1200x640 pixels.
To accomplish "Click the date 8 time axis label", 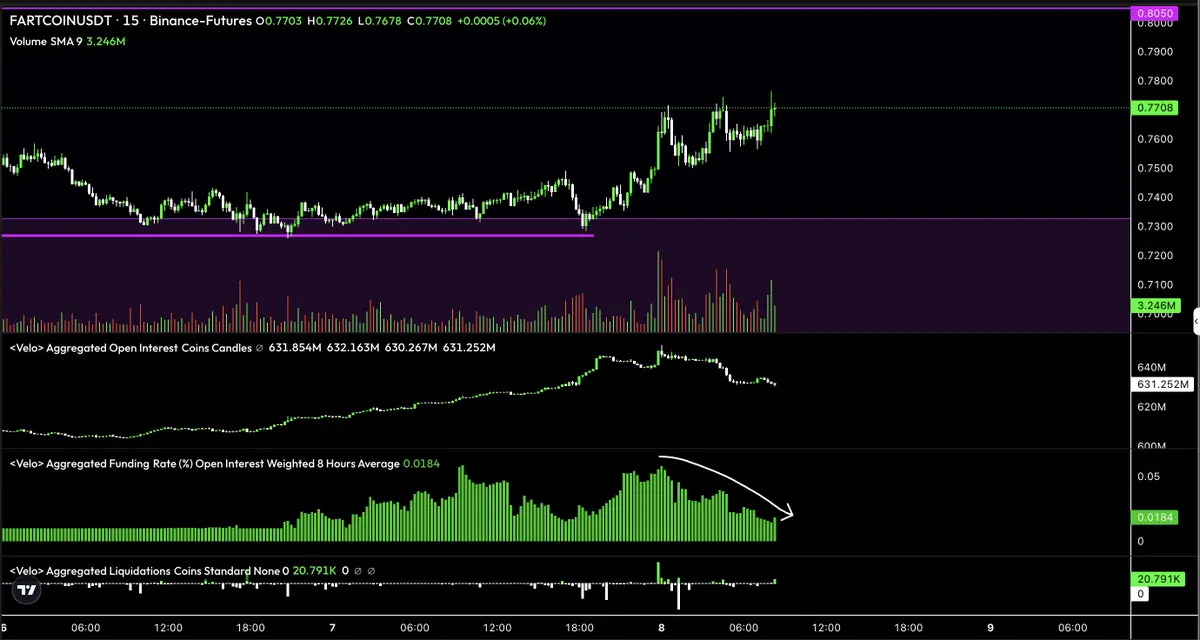I will [660, 628].
